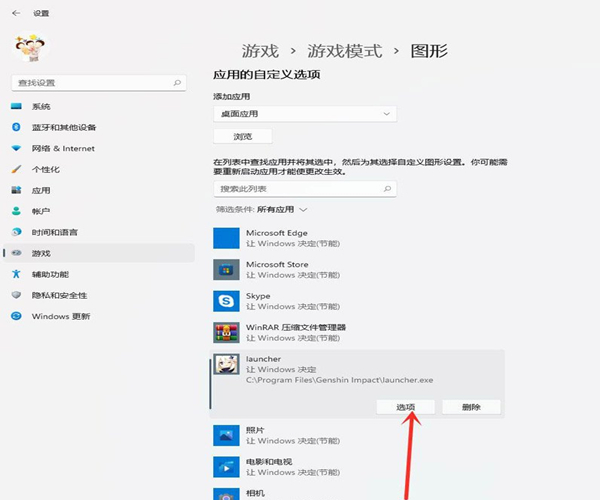The height and width of the screenshot is (500, 600).
Task: Open the 桌面应用 dropdown
Action: click(305, 114)
